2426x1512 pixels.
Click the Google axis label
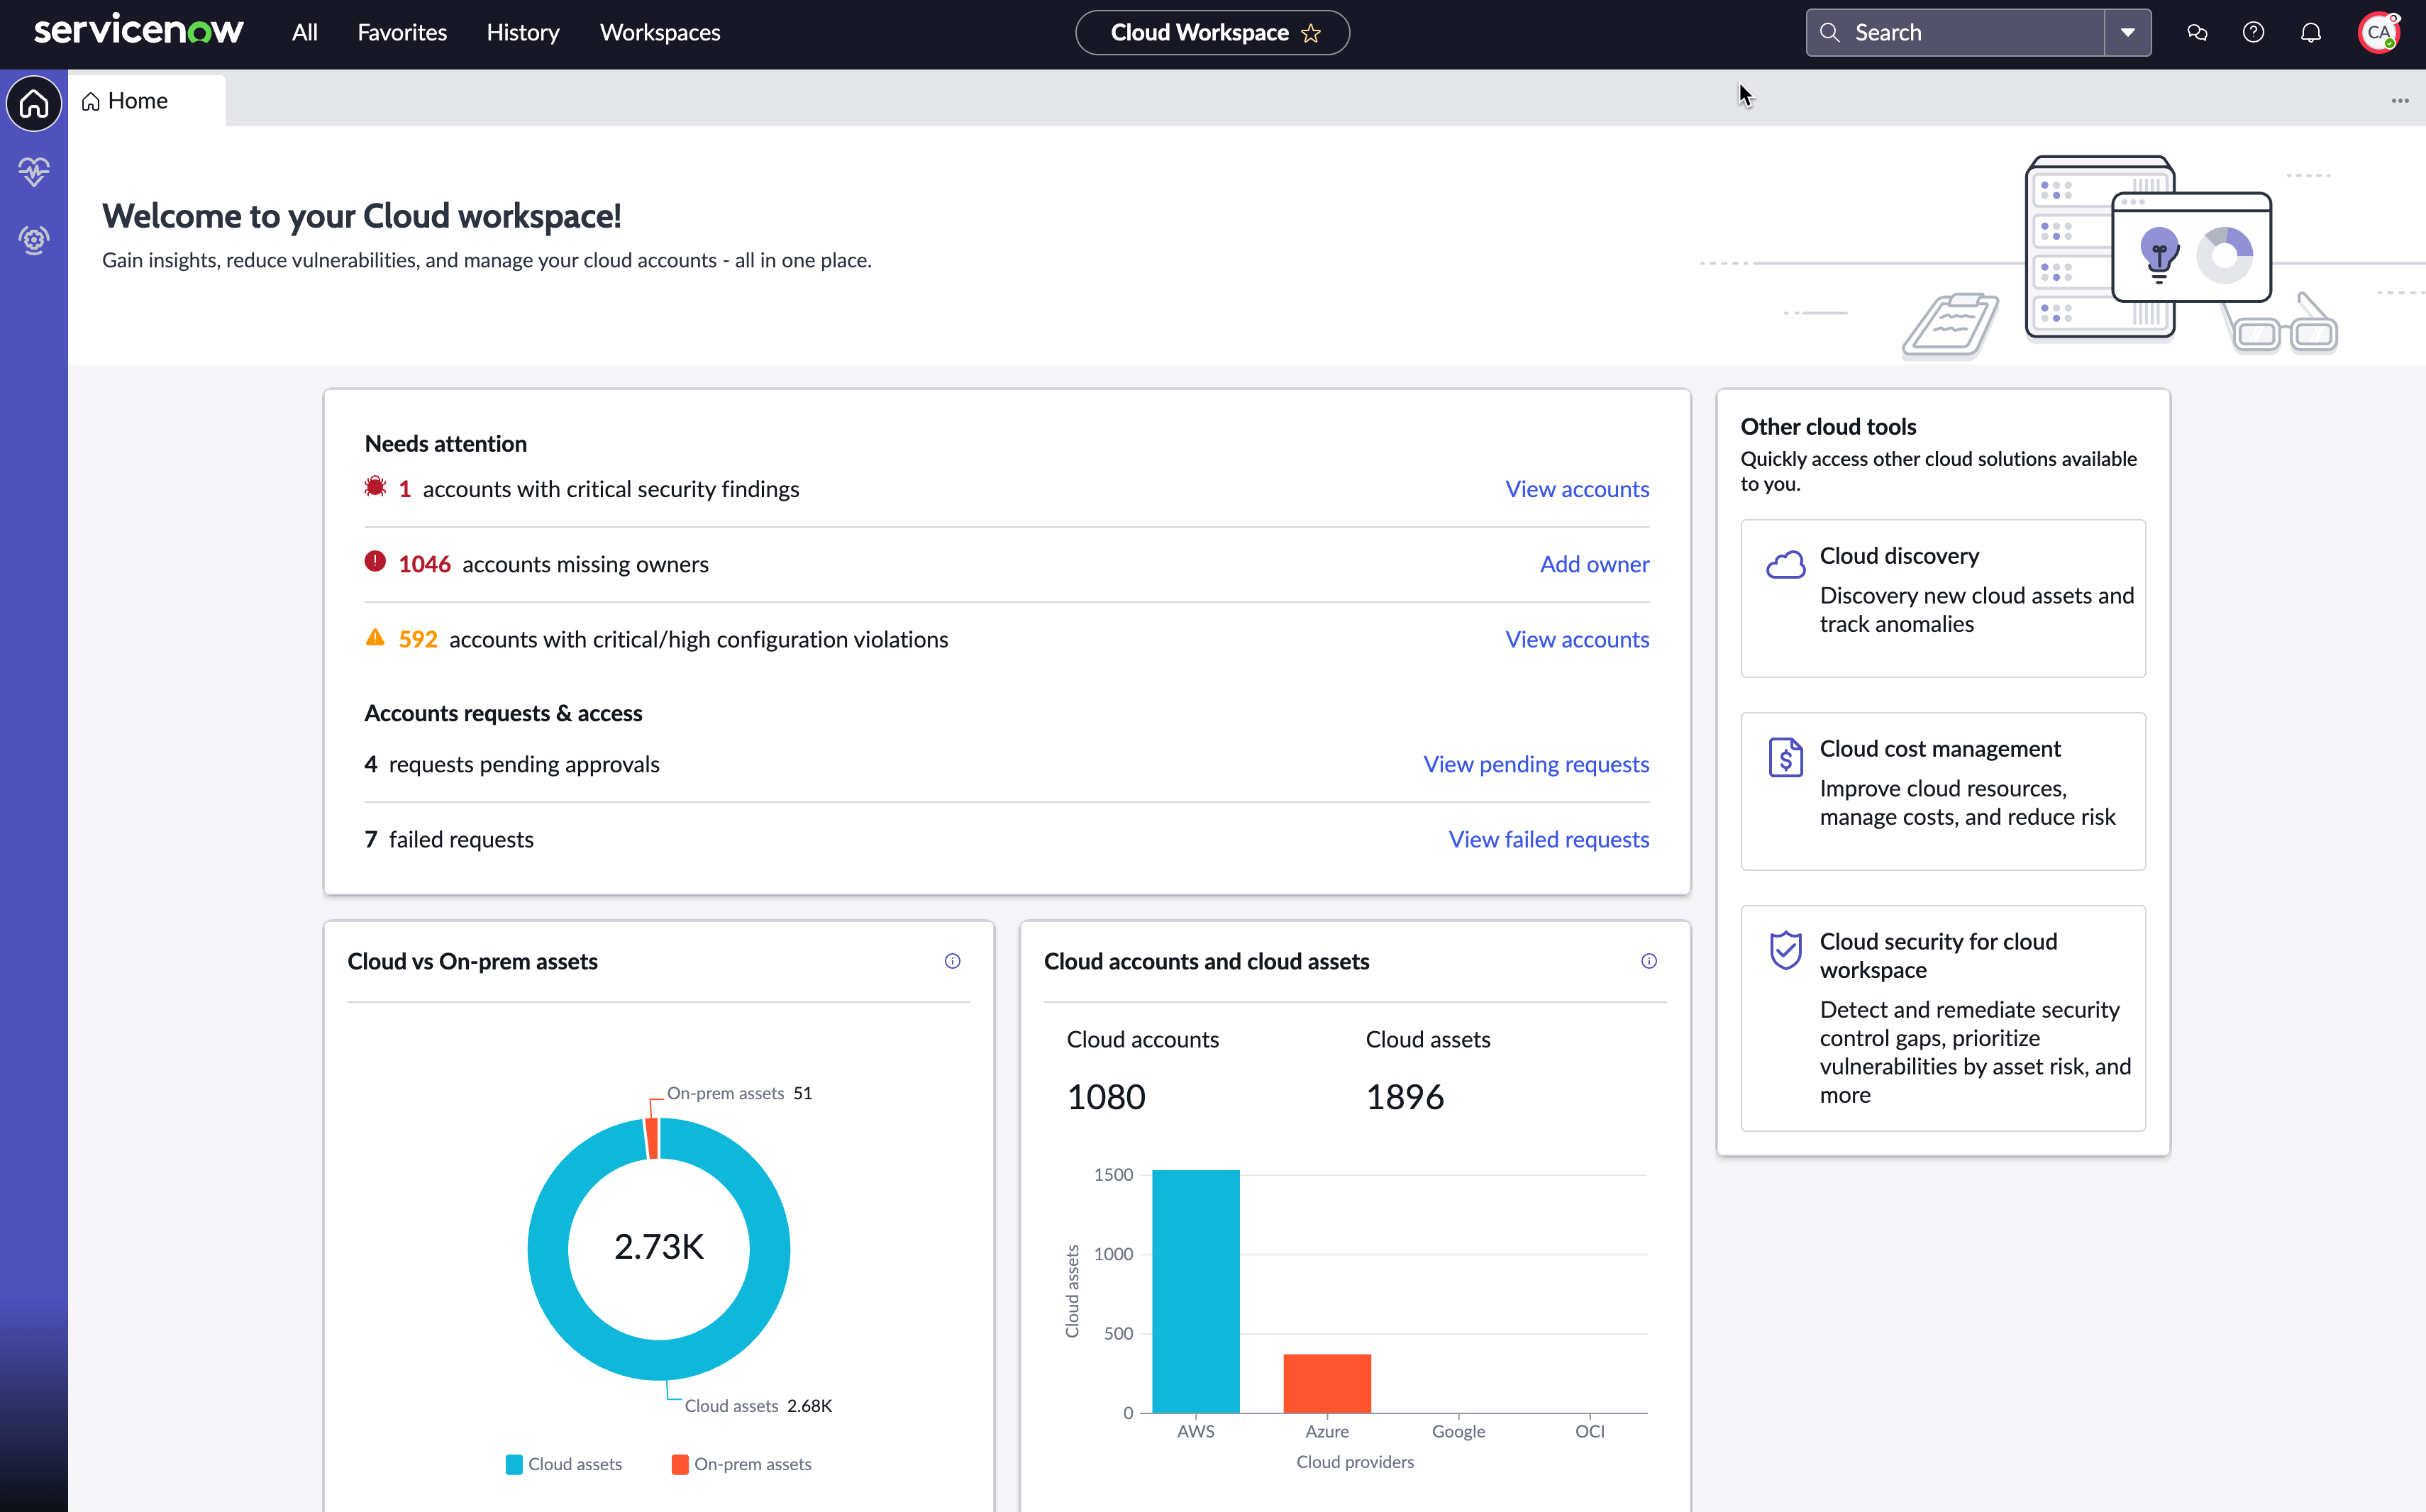[1458, 1431]
